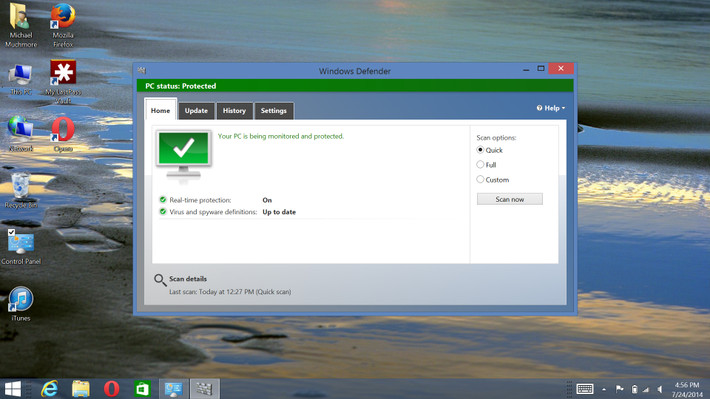The image size is (710, 399).
Task: Launch Opera from the taskbar
Action: pyautogui.click(x=111, y=389)
